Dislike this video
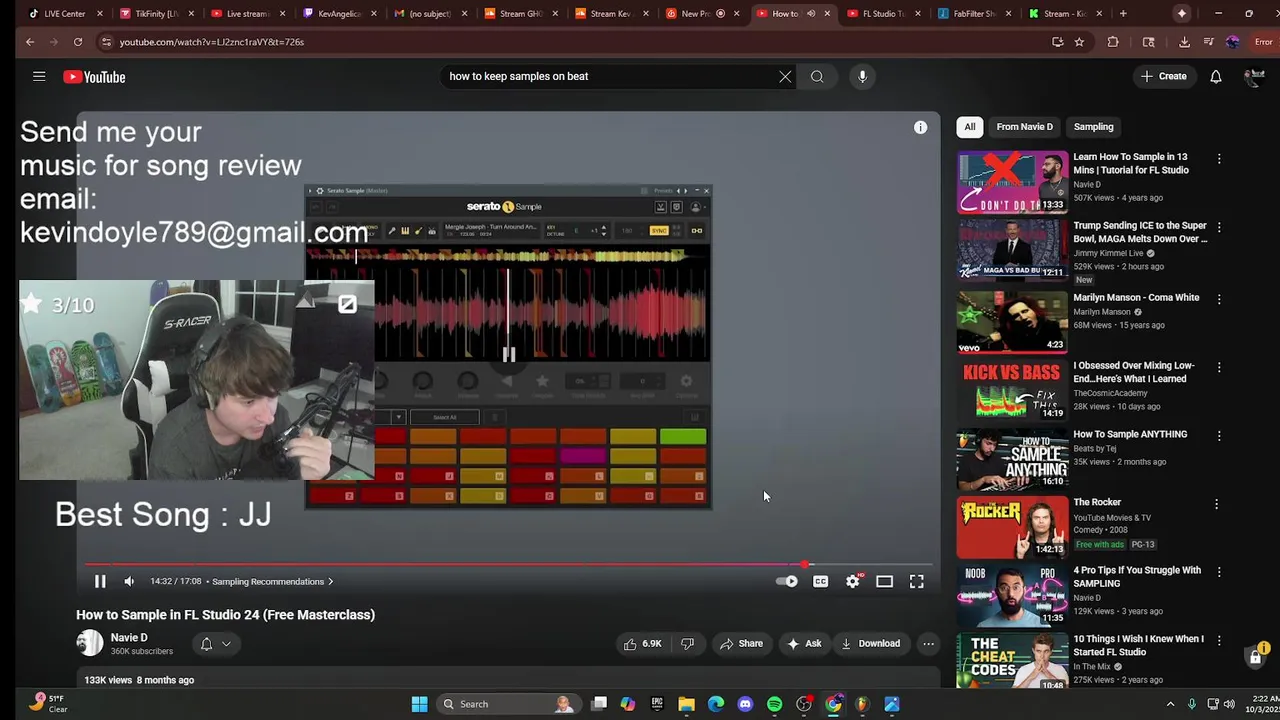1280x720 pixels. [x=687, y=643]
